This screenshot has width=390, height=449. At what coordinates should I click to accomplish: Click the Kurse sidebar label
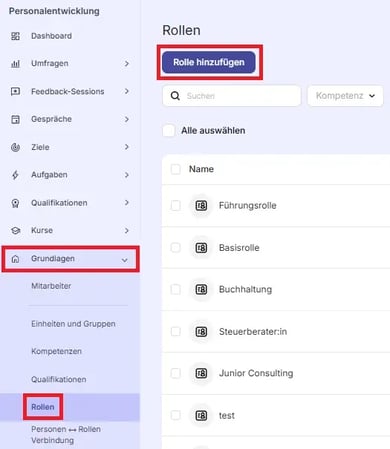pyautogui.click(x=42, y=230)
